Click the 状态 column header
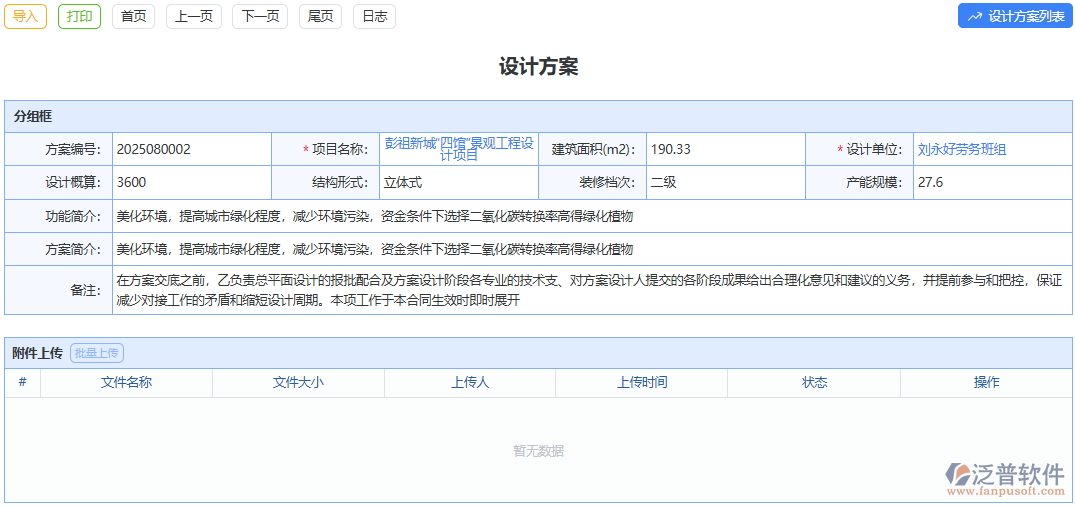 point(814,382)
